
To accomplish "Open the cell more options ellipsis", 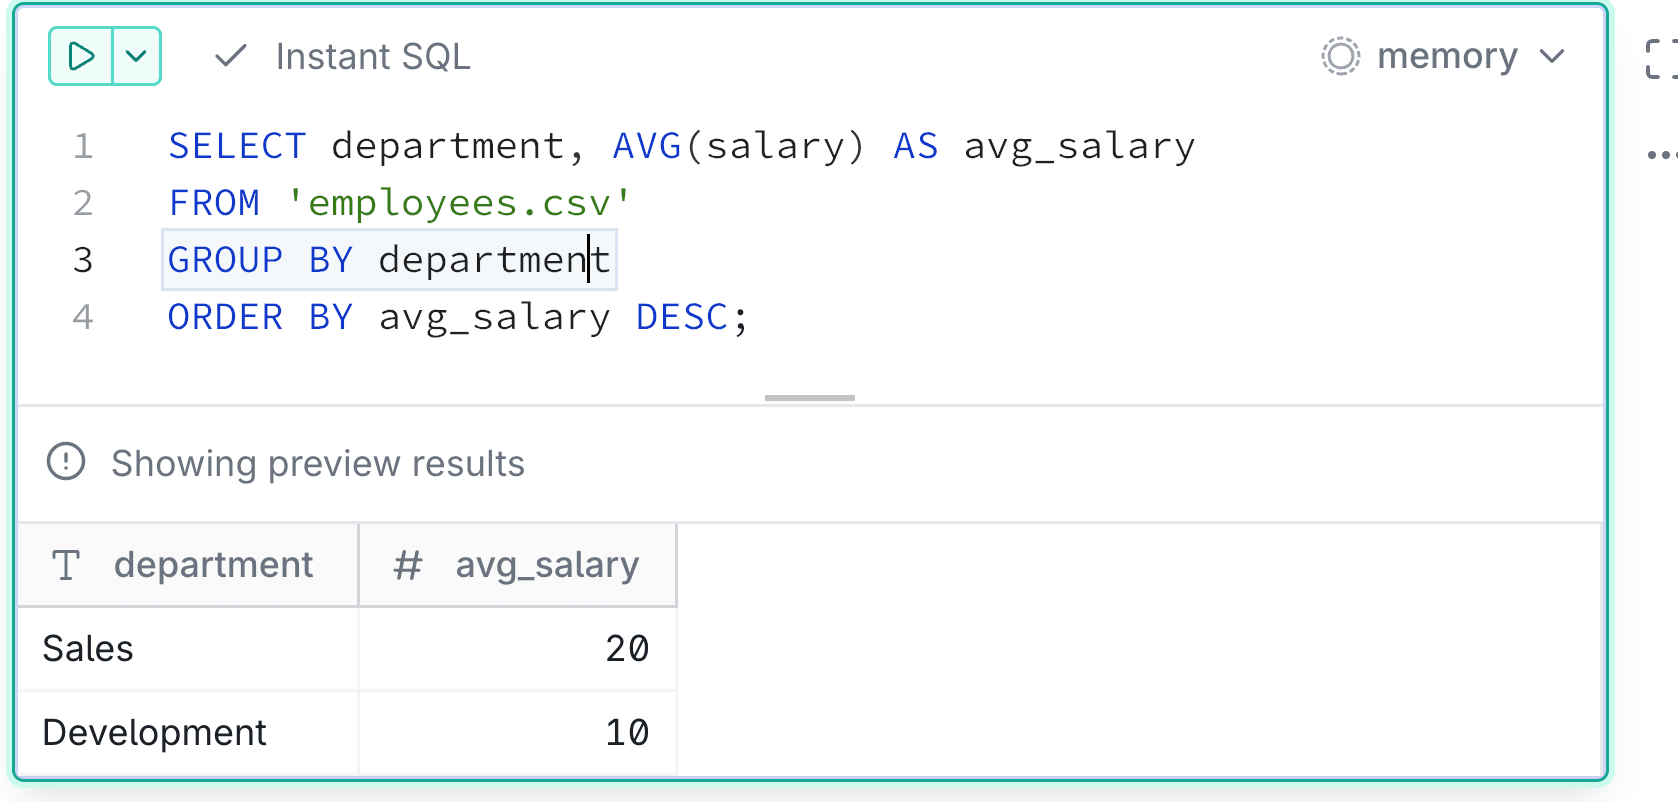I will tap(1661, 155).
